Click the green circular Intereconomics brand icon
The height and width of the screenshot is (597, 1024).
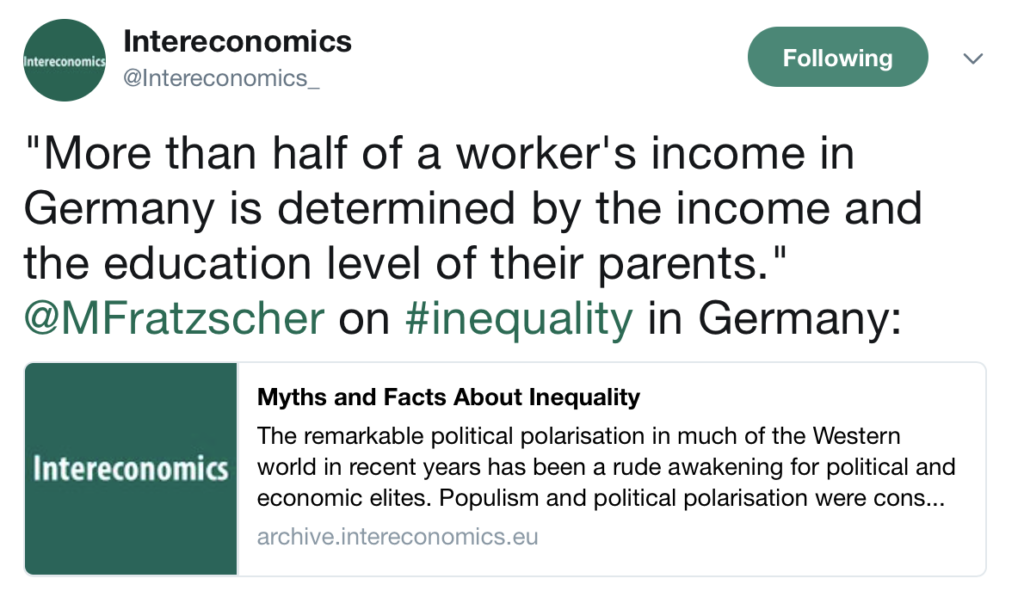tap(64, 59)
